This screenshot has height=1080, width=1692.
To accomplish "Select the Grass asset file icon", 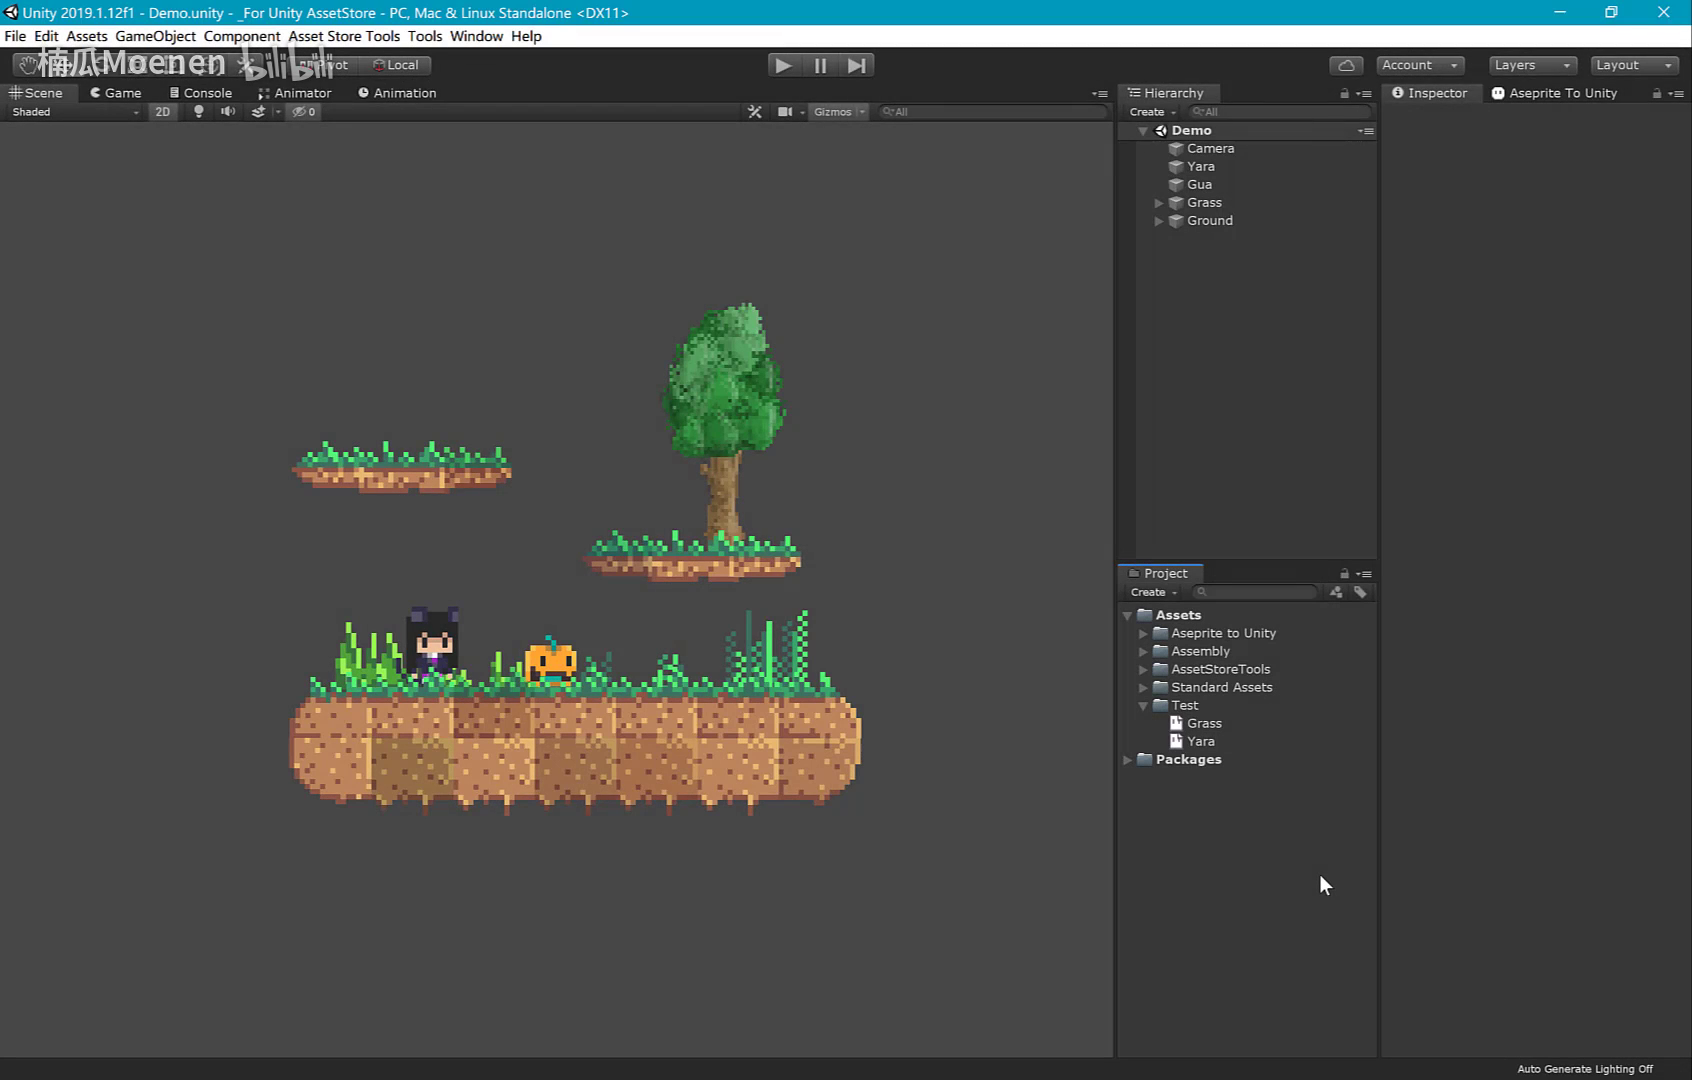I will tap(1176, 724).
